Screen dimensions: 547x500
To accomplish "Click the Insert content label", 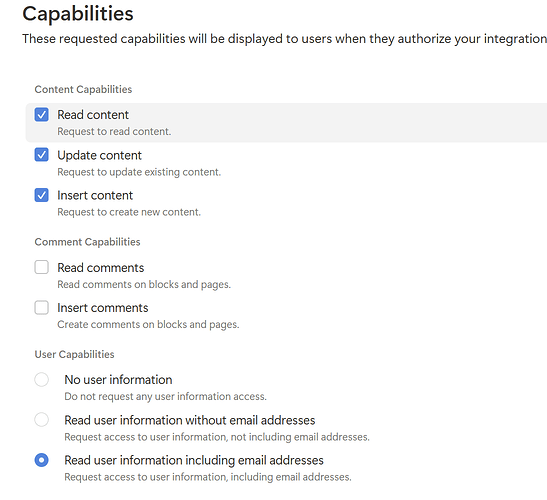I will click(x=95, y=195).
